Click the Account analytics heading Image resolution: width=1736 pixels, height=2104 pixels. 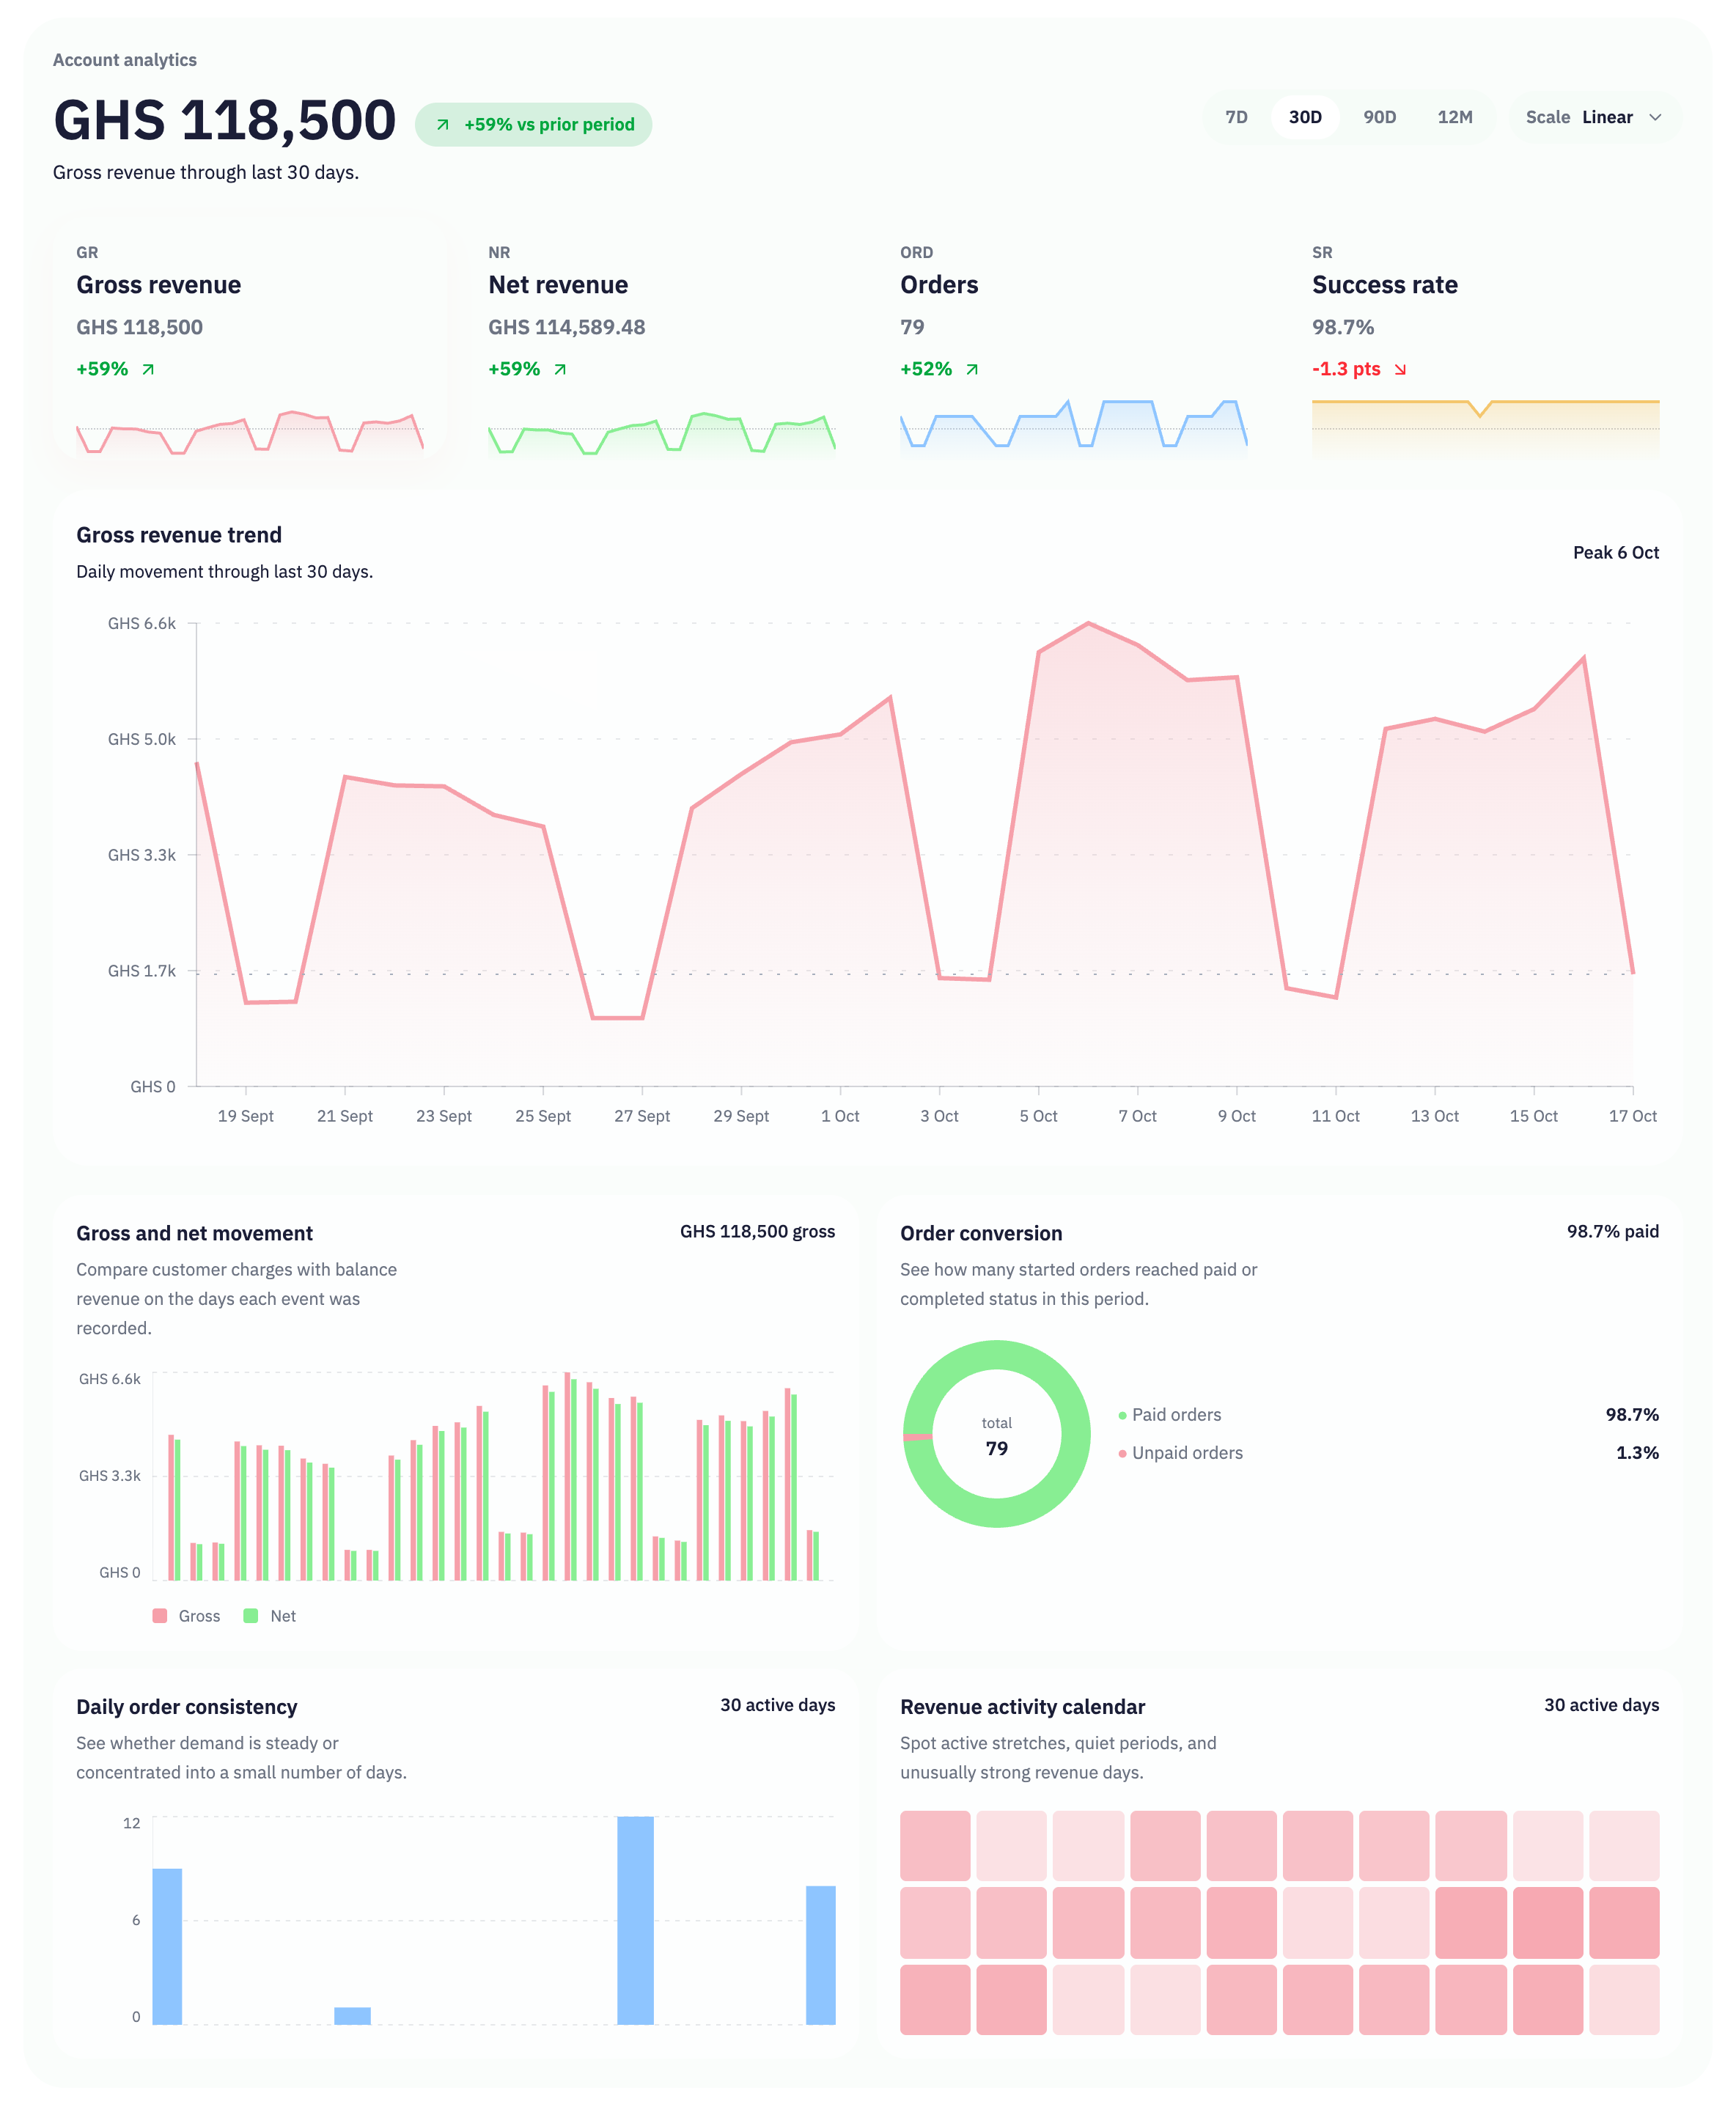[125, 60]
